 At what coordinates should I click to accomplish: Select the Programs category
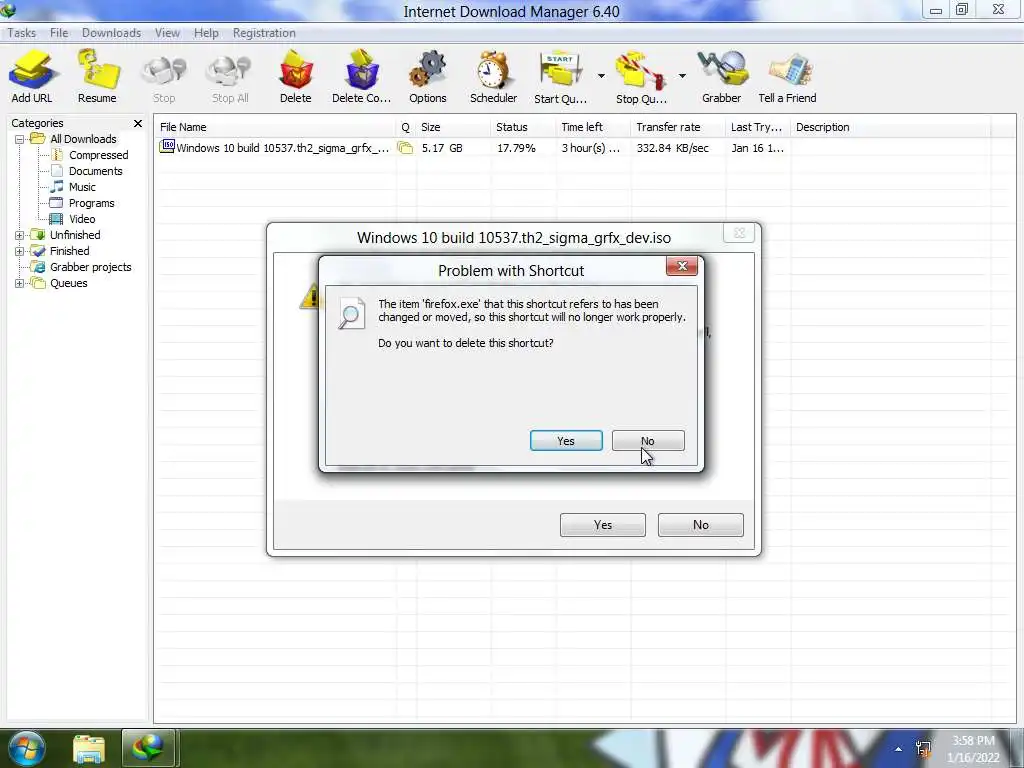click(91, 203)
